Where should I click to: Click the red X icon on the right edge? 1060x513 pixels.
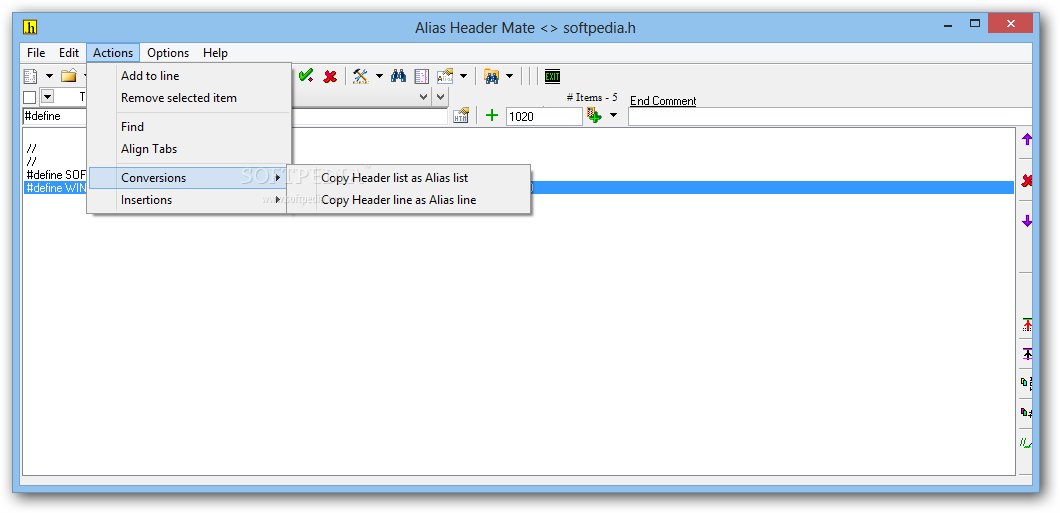1027,180
